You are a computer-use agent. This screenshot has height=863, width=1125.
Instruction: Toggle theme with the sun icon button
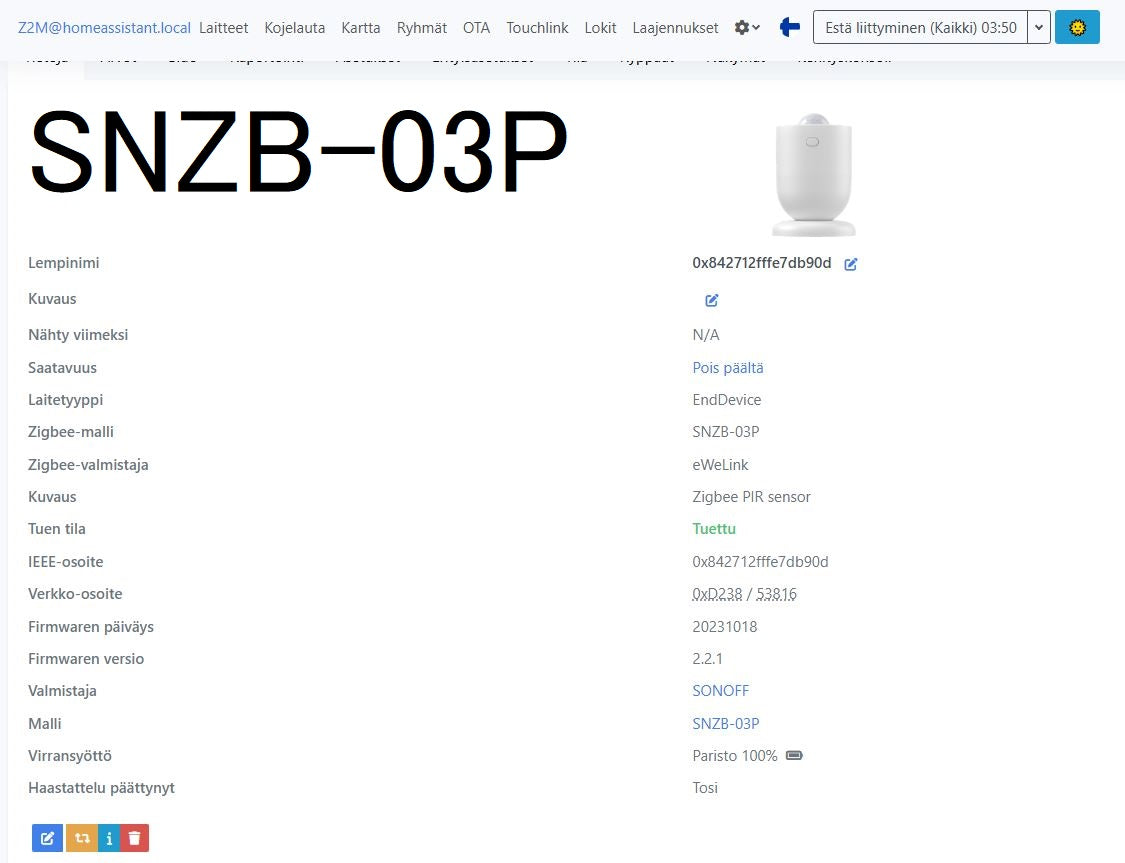click(x=1077, y=27)
